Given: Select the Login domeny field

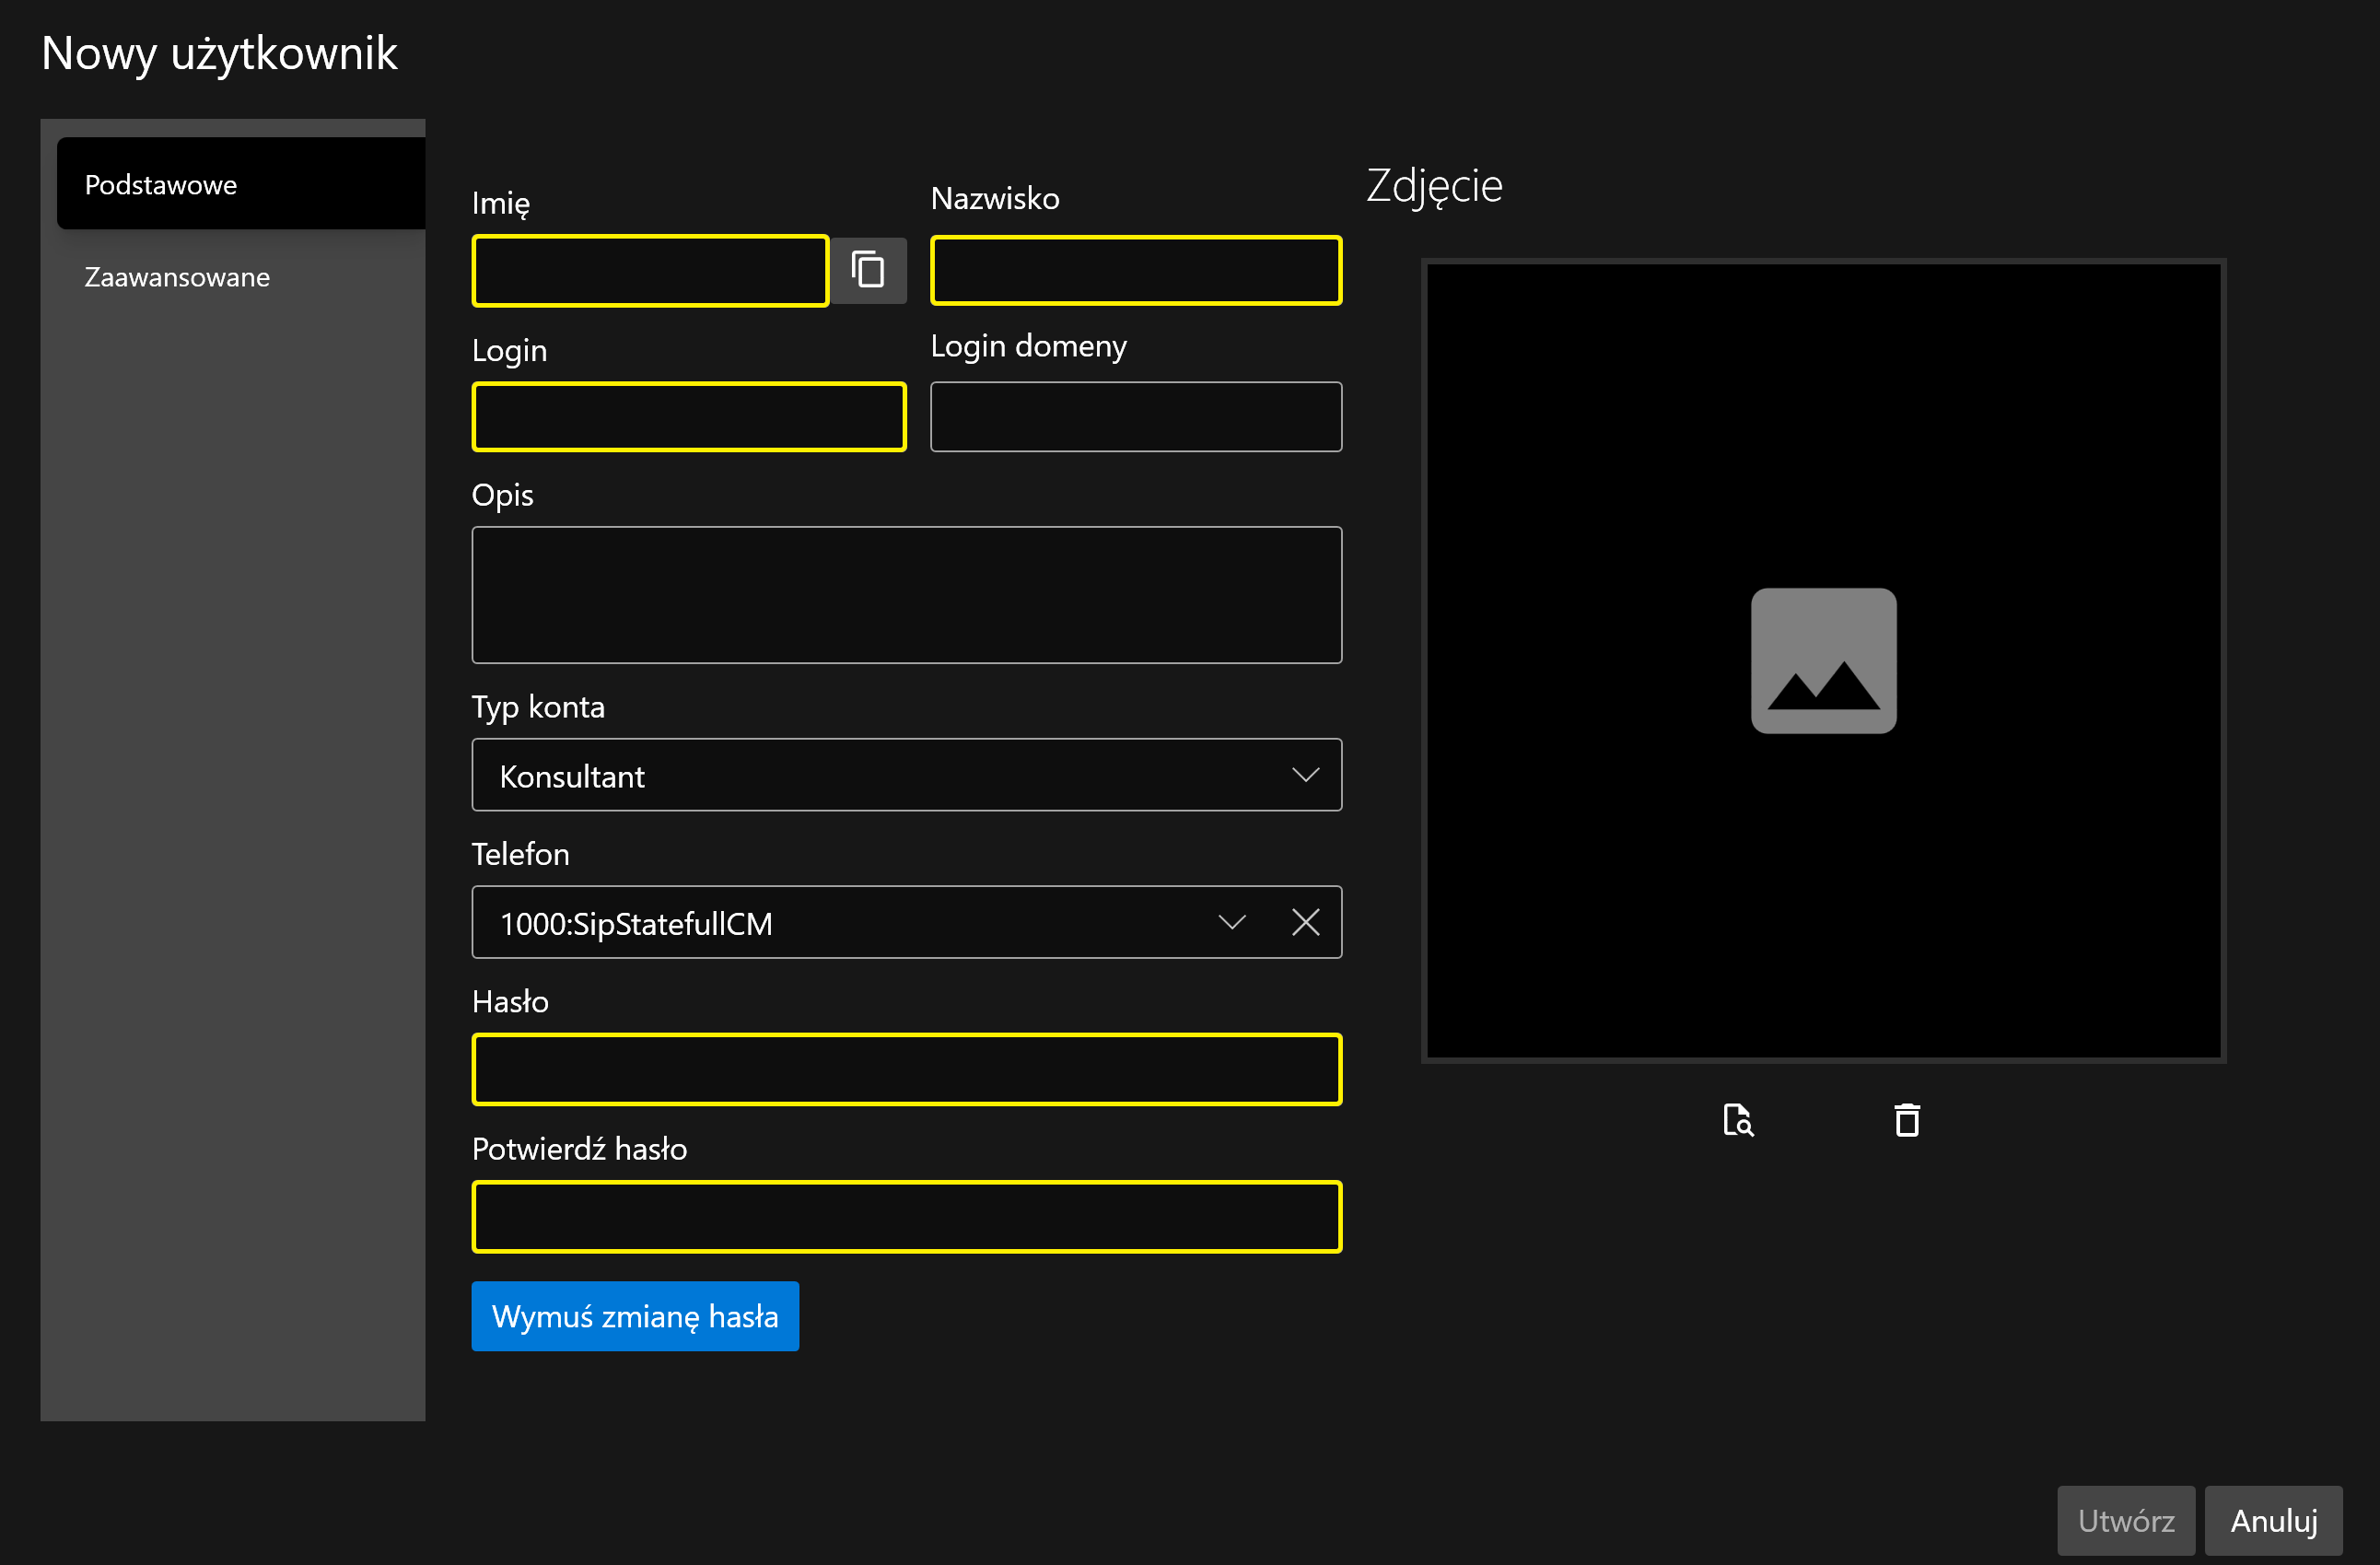Looking at the screenshot, I should pyautogui.click(x=1135, y=417).
